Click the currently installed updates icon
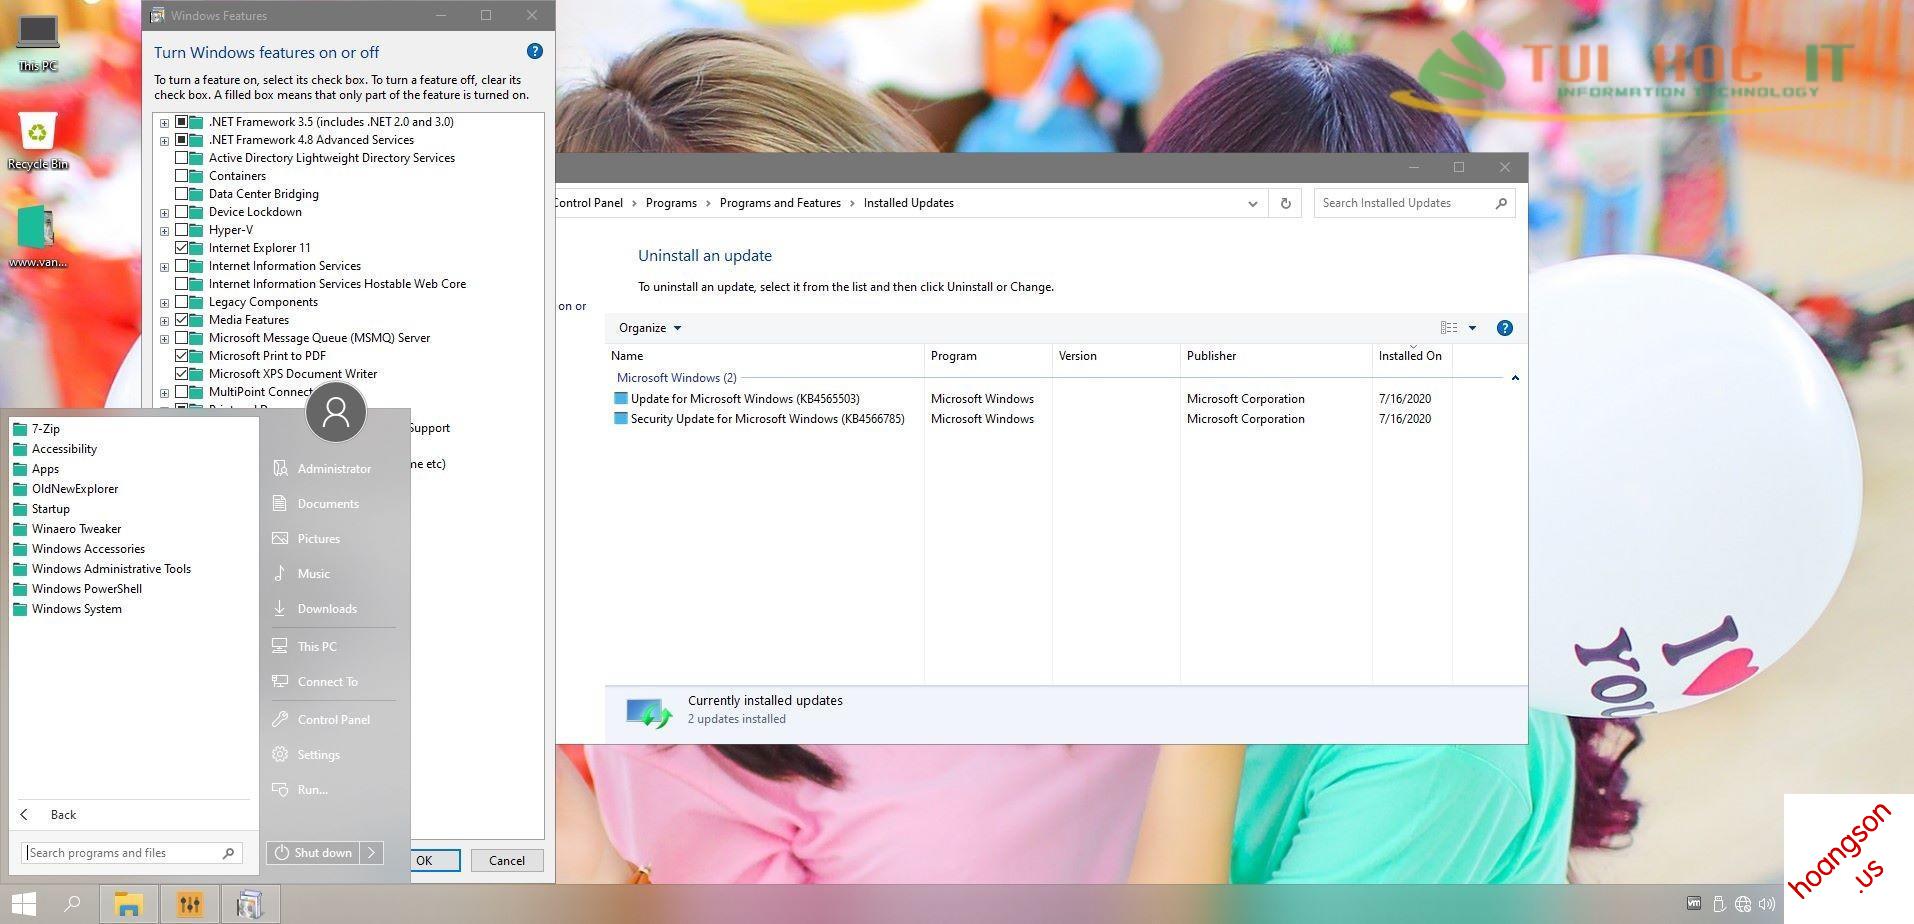1914x924 pixels. click(x=648, y=712)
